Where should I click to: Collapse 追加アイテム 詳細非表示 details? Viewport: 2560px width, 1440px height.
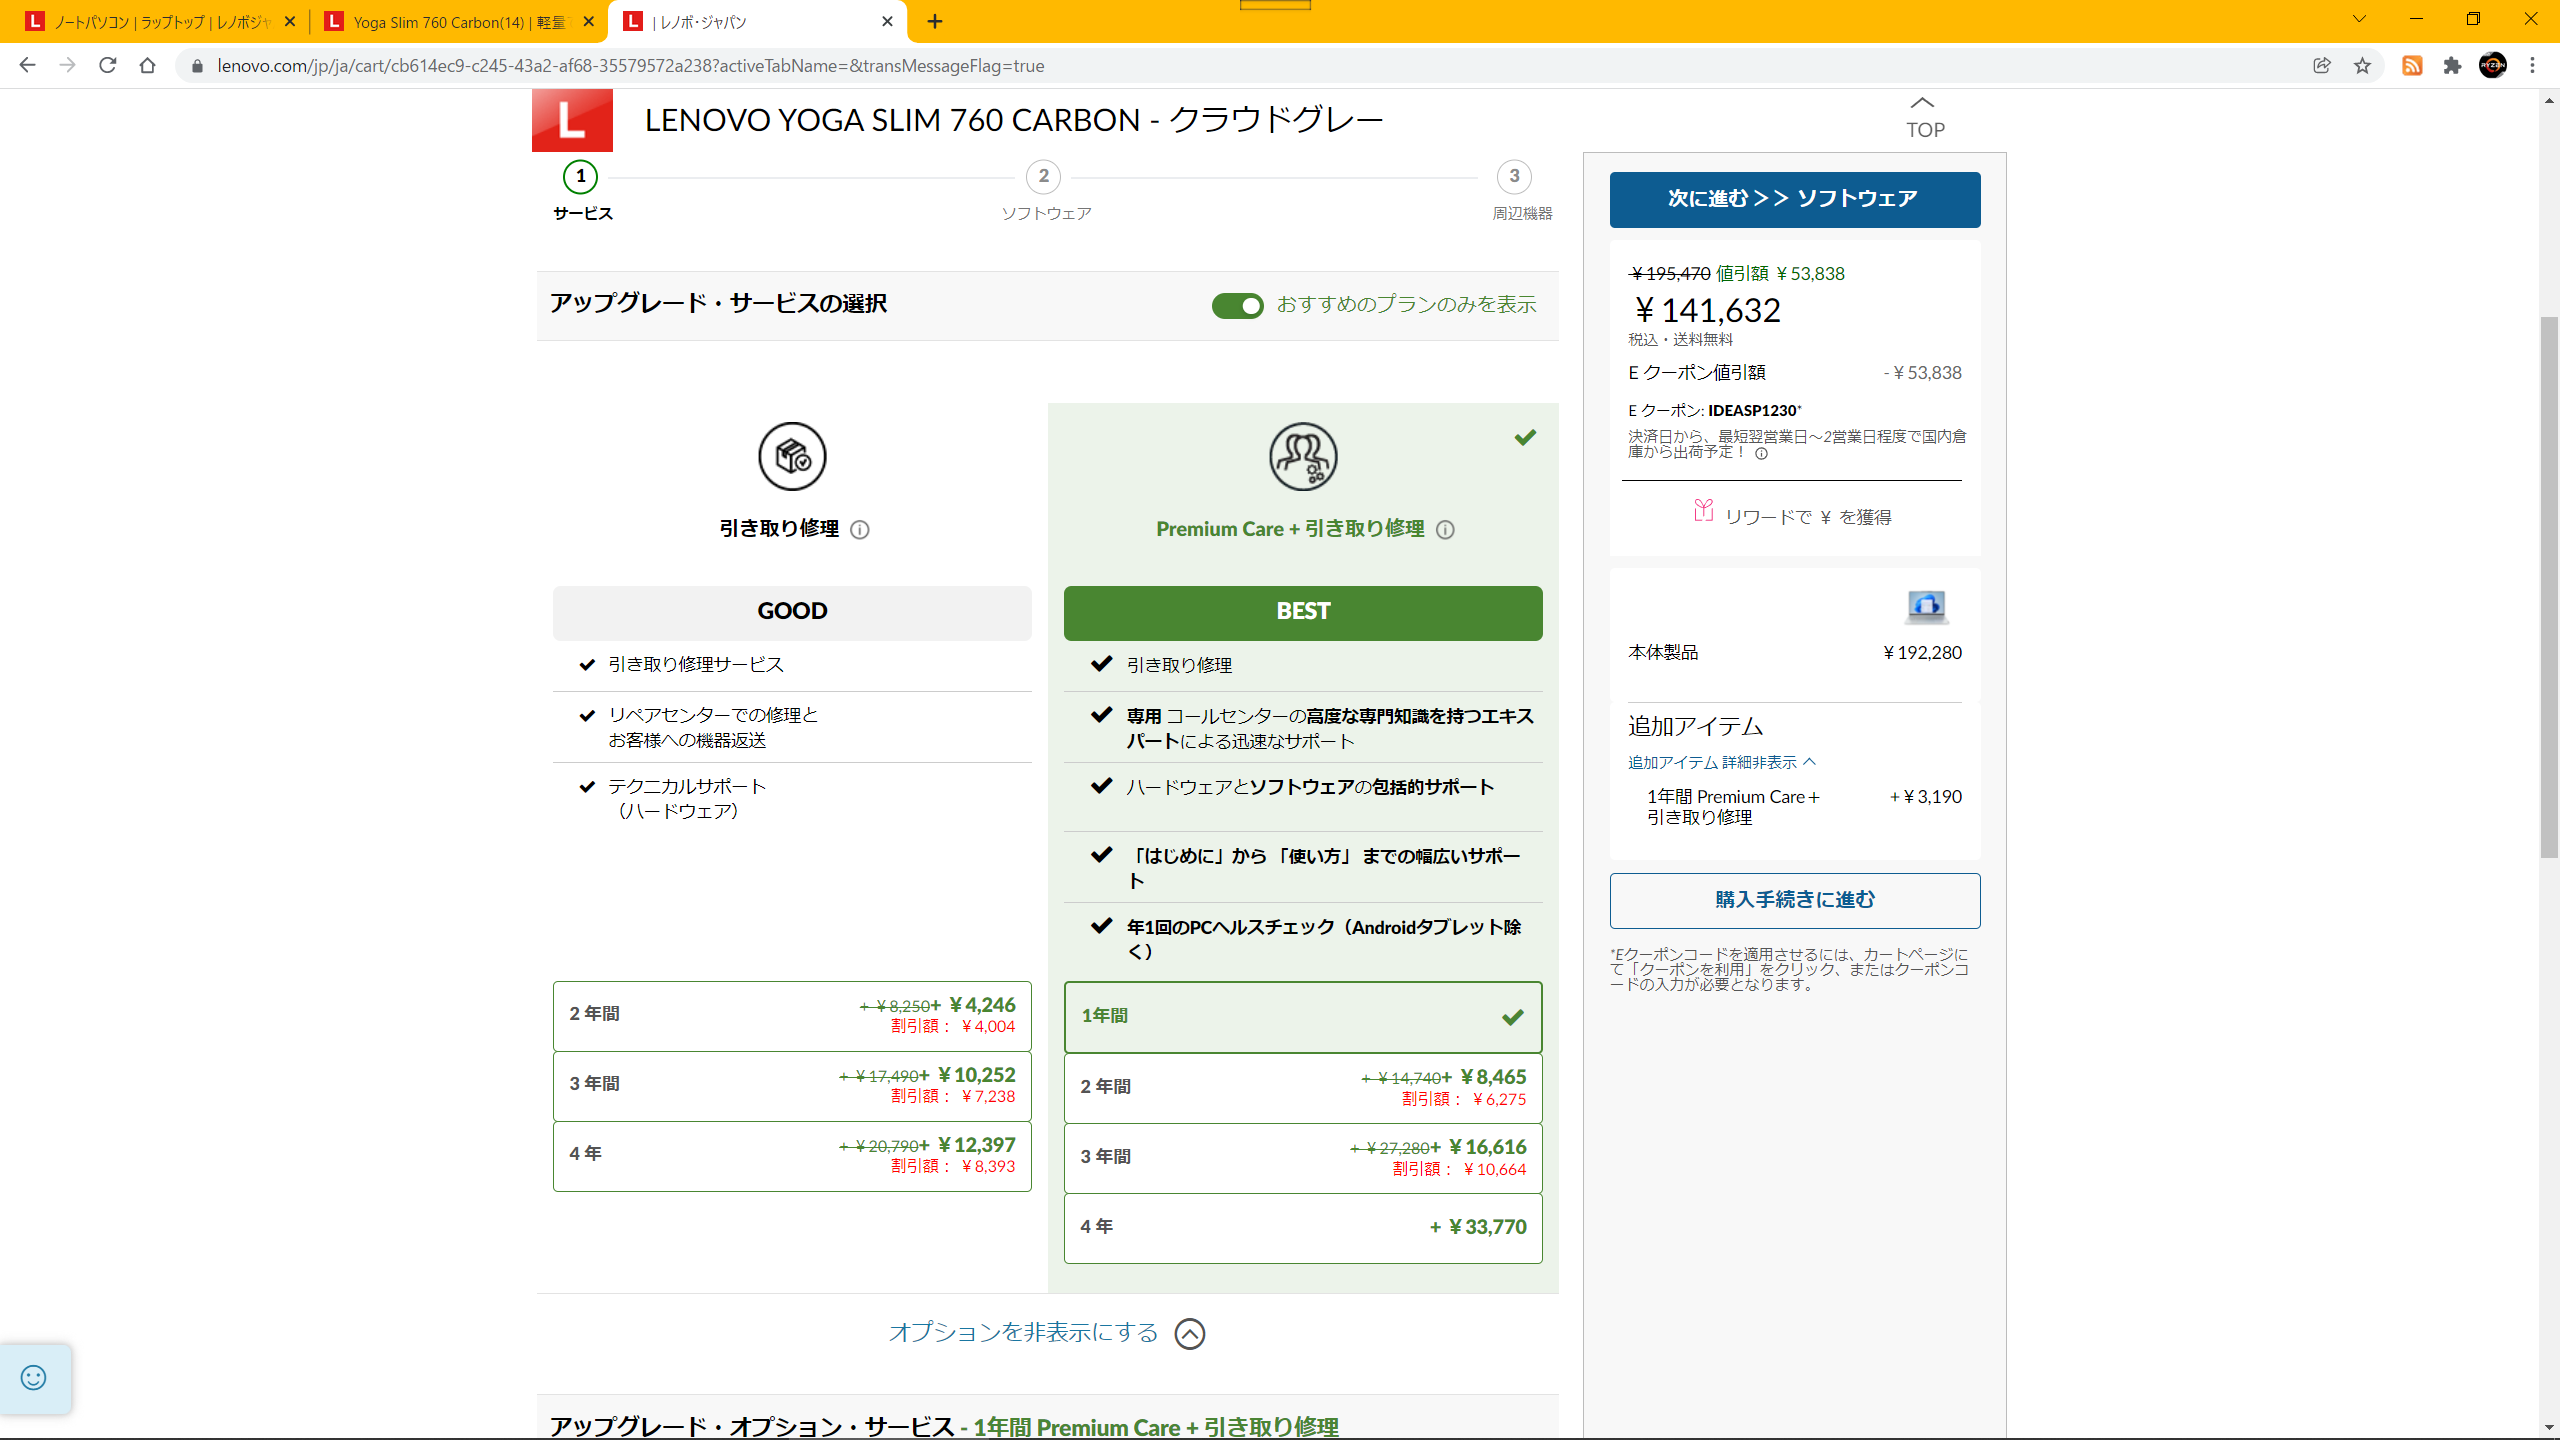coord(1721,763)
